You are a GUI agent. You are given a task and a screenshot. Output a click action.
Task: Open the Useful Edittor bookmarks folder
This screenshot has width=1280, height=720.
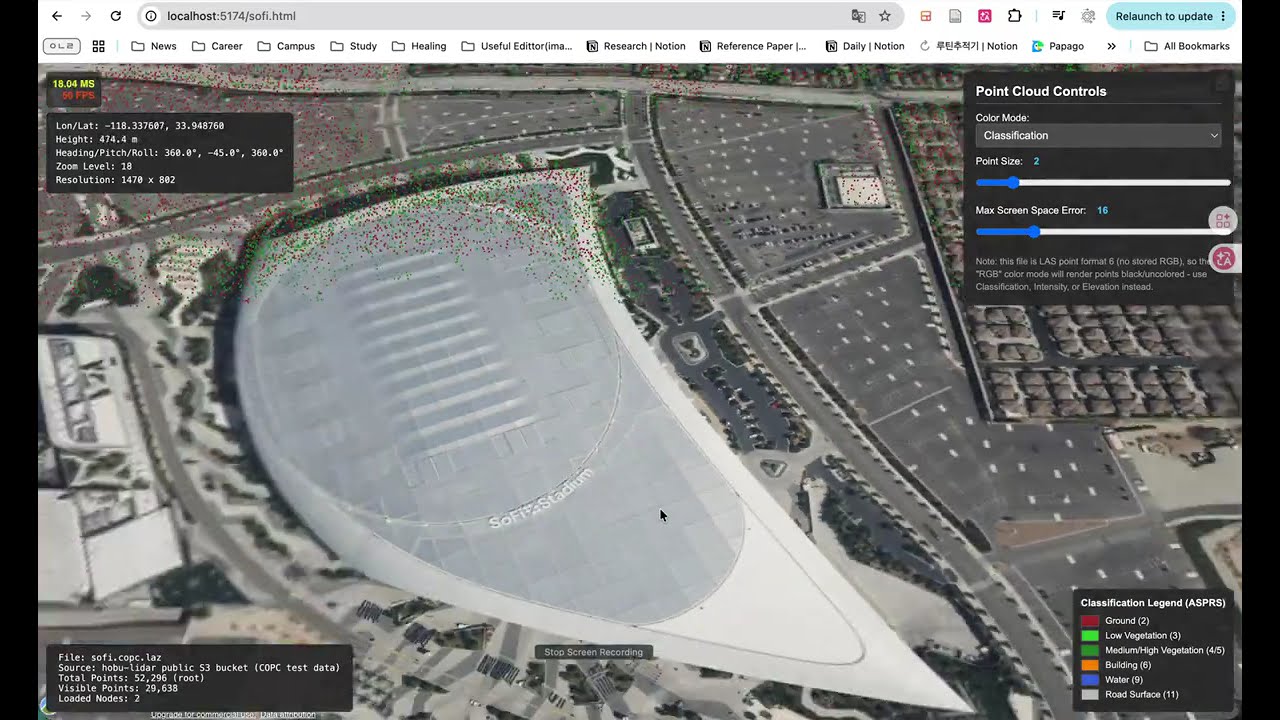click(517, 46)
